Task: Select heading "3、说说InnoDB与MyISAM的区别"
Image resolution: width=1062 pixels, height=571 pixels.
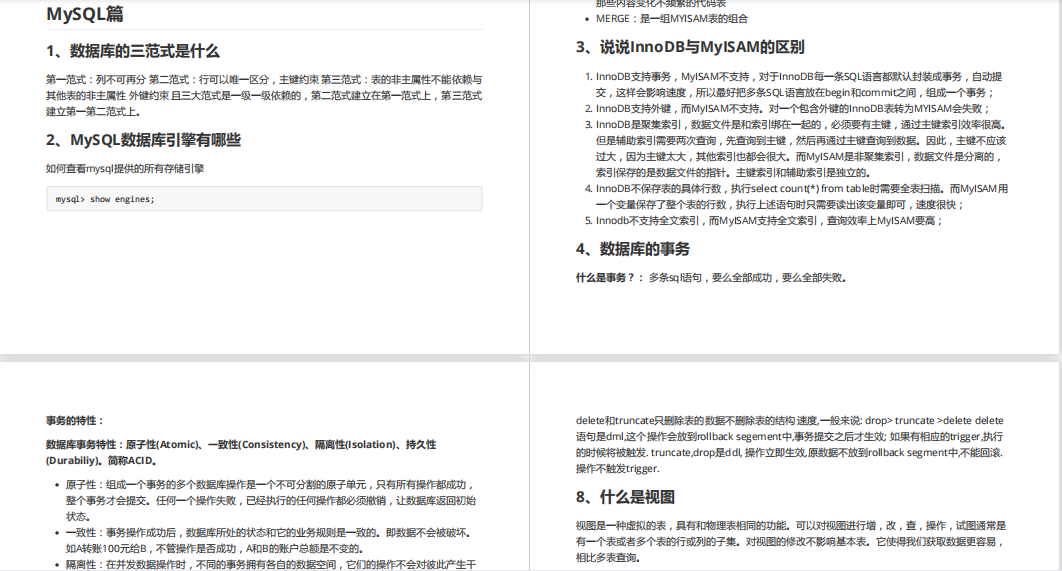Action: (690, 47)
